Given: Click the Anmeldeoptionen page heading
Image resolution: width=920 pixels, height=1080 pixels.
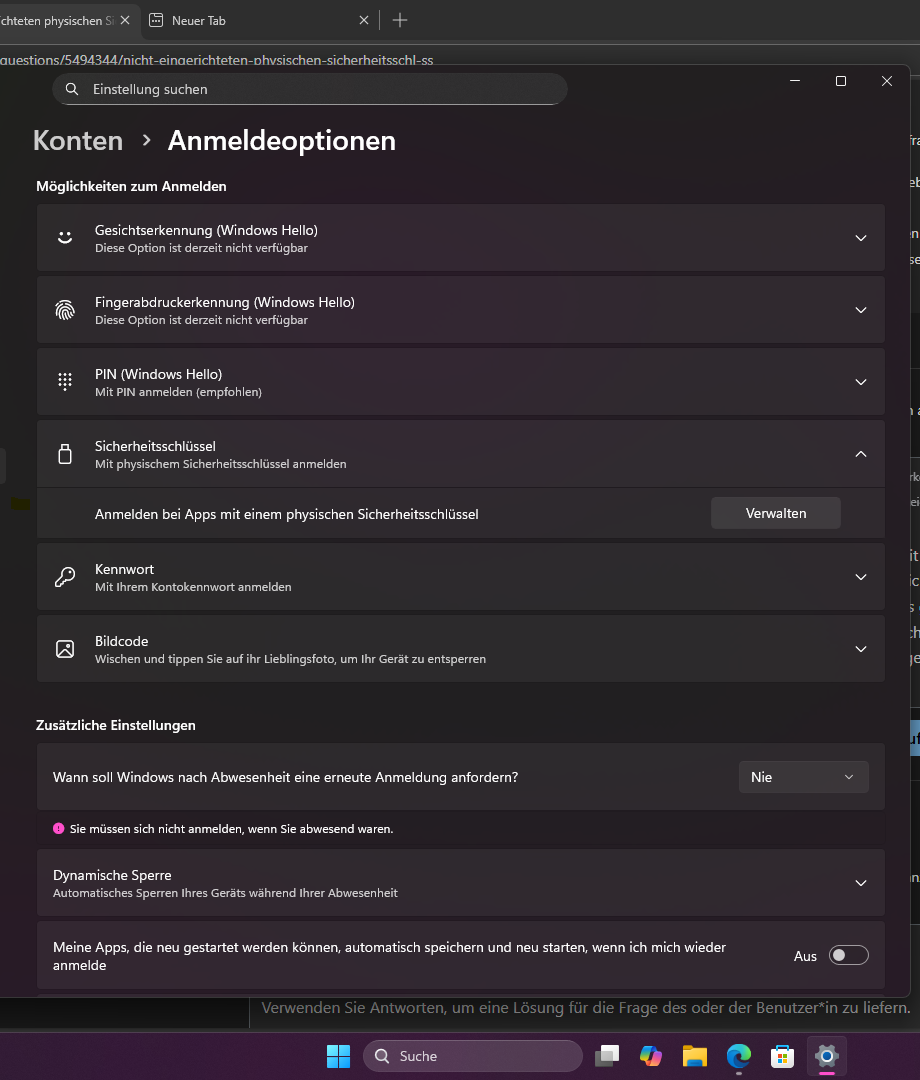Looking at the screenshot, I should tap(282, 141).
